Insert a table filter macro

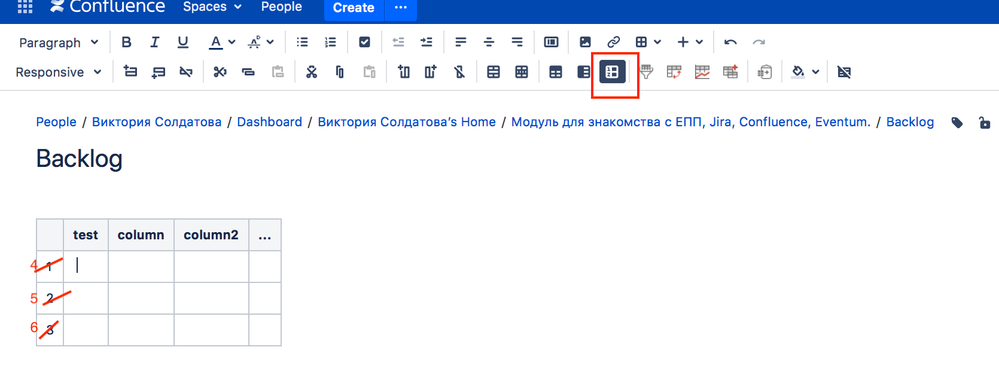coord(646,72)
